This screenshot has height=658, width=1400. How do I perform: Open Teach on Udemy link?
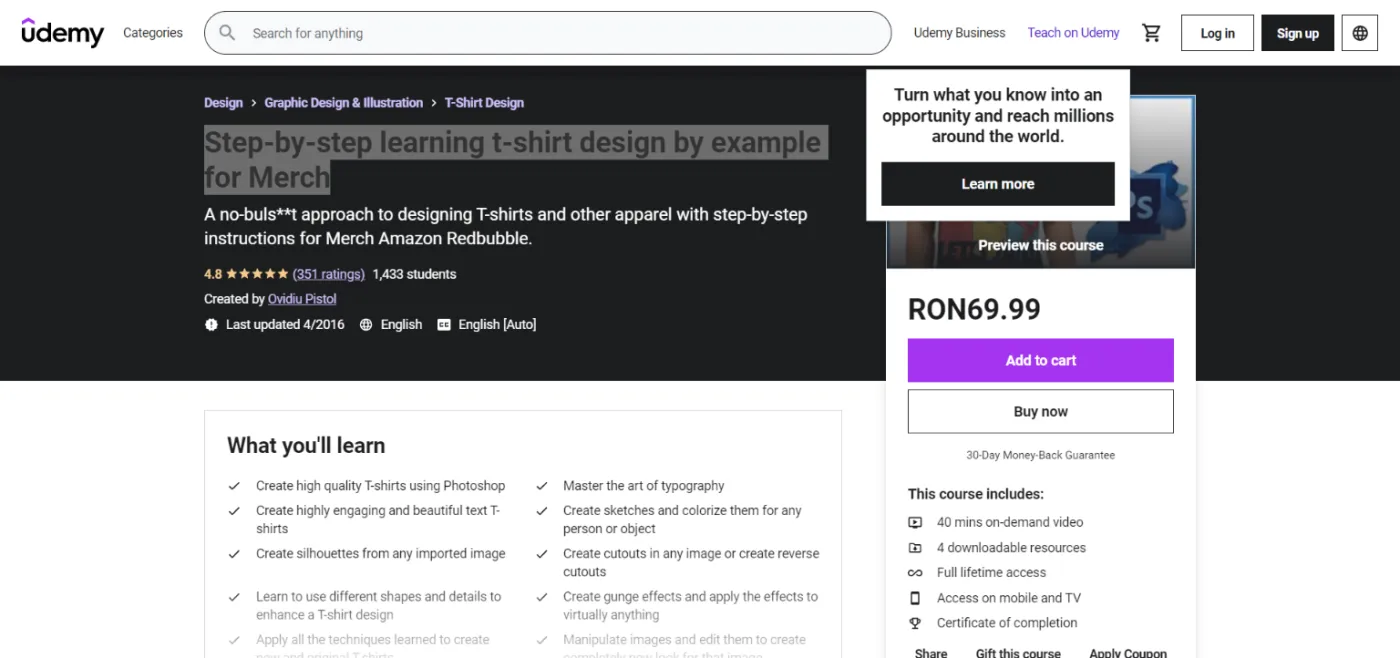[1073, 33]
